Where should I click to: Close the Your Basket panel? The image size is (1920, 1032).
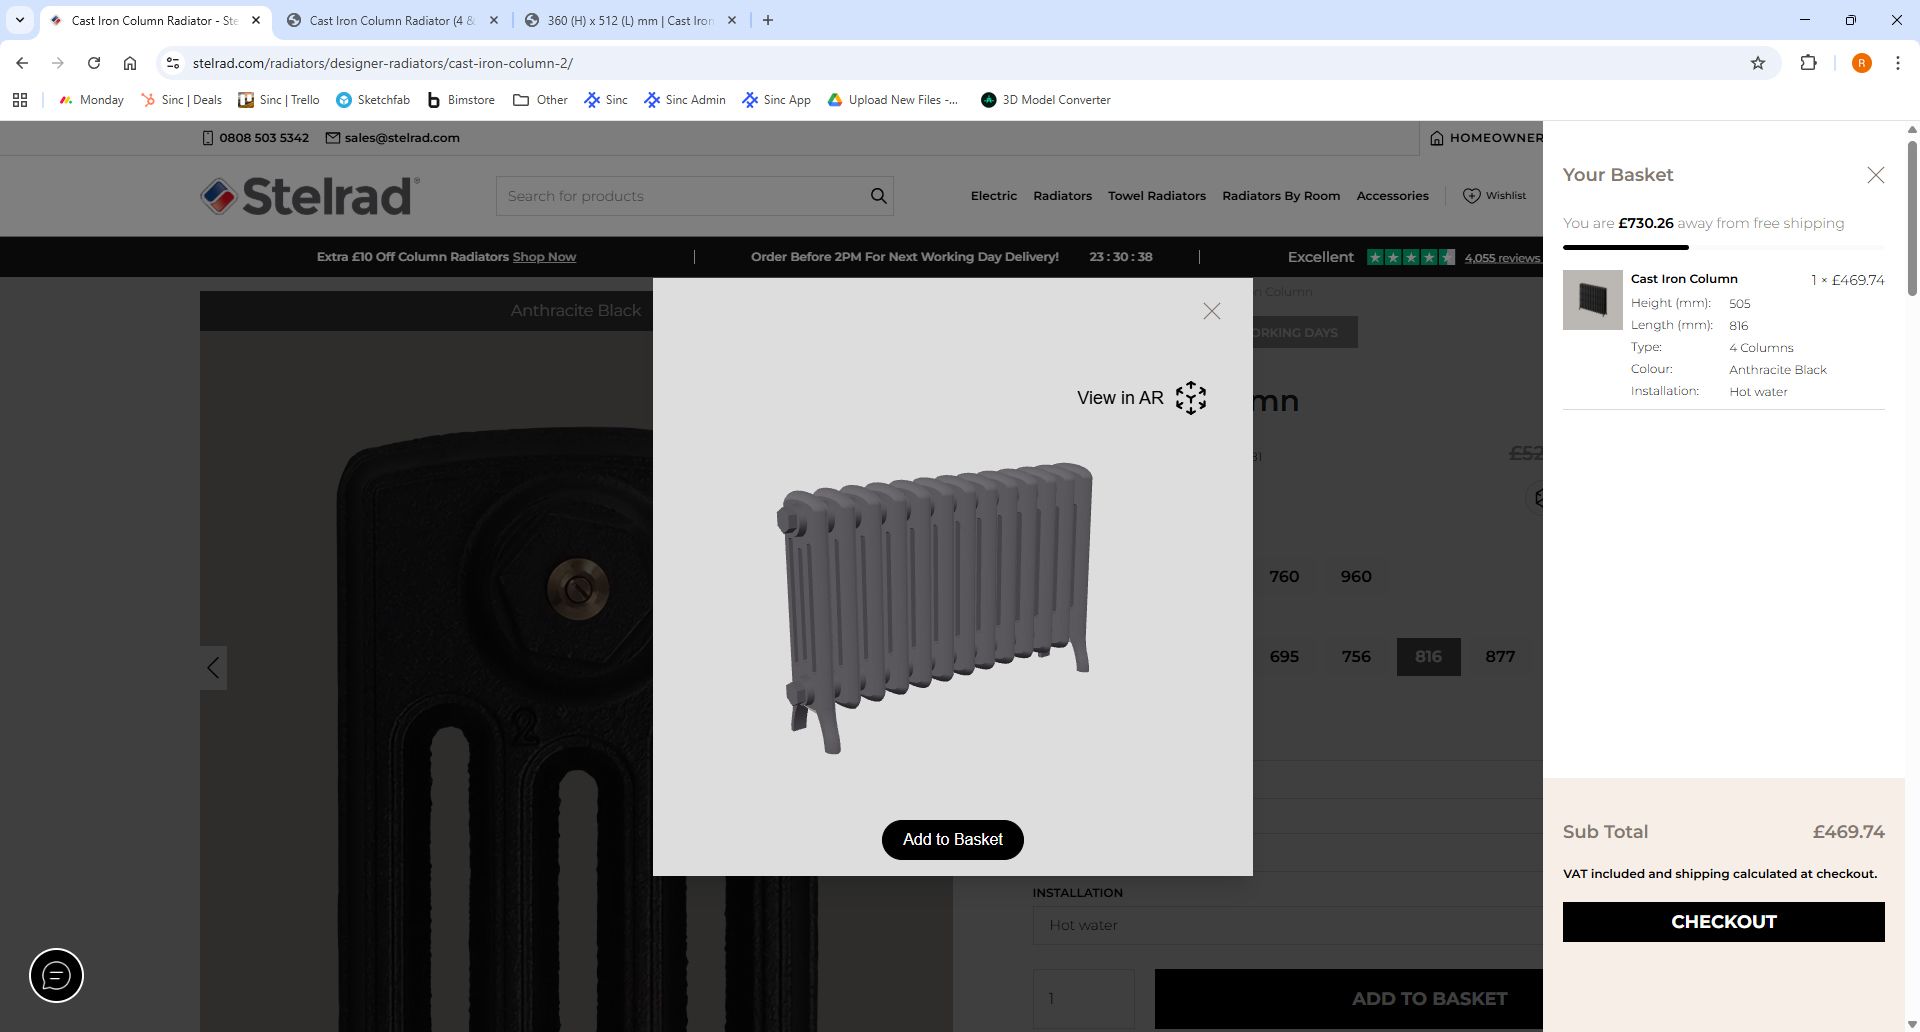tap(1875, 175)
